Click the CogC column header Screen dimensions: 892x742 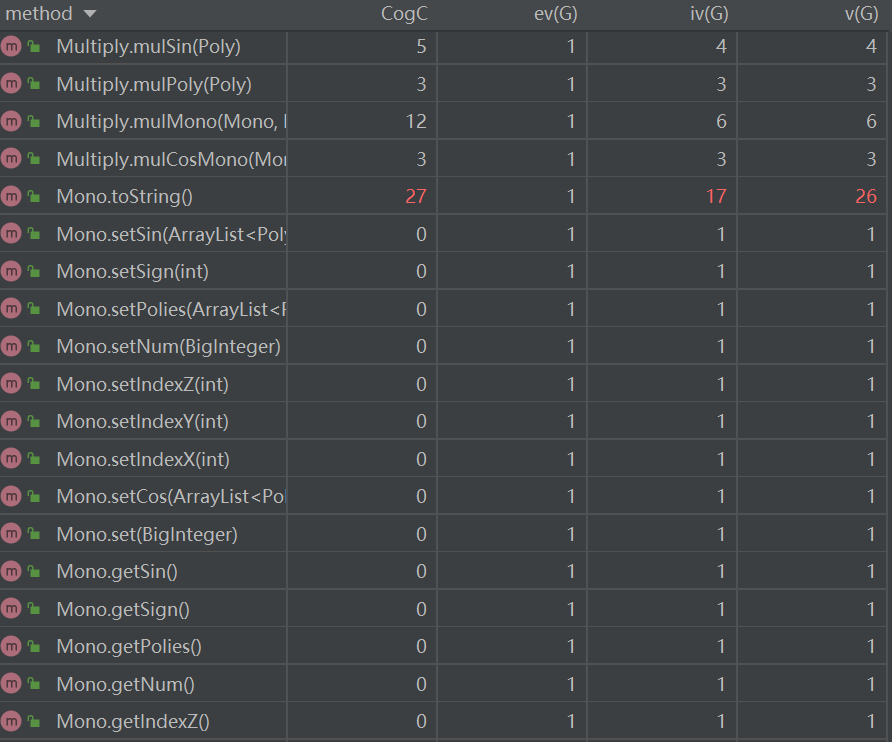pos(404,14)
